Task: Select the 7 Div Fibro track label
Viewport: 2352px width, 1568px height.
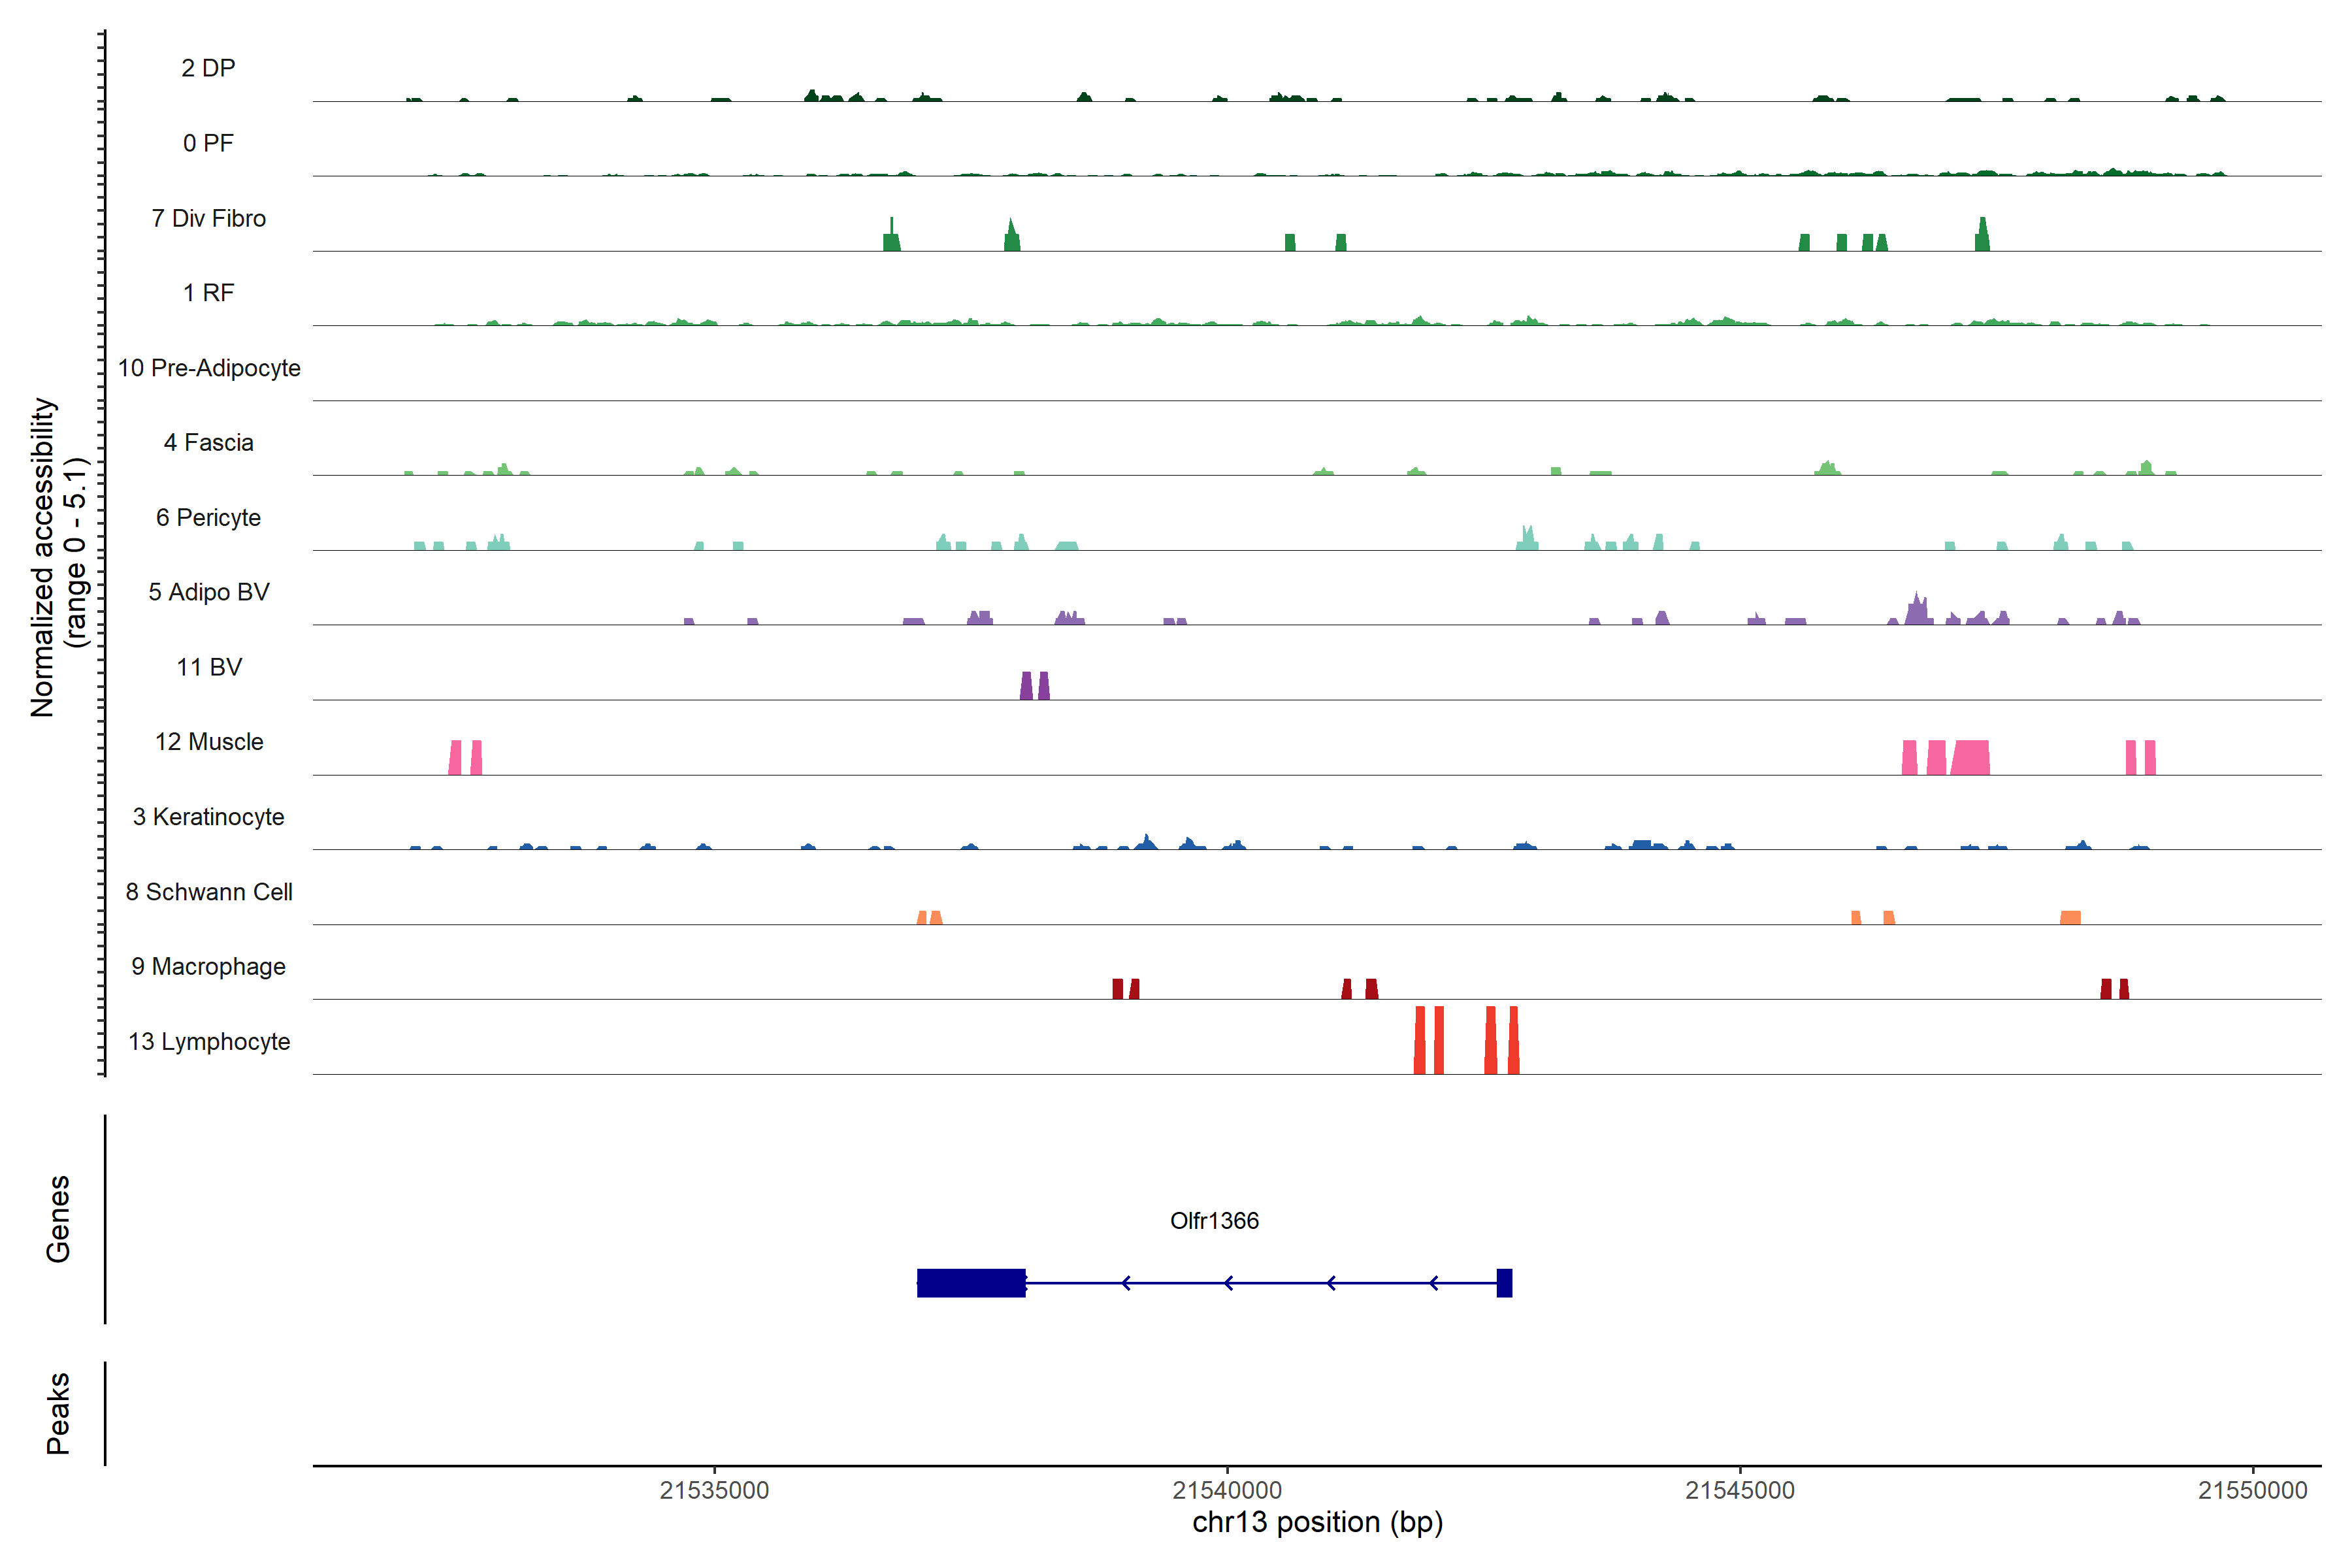Action: (208, 218)
